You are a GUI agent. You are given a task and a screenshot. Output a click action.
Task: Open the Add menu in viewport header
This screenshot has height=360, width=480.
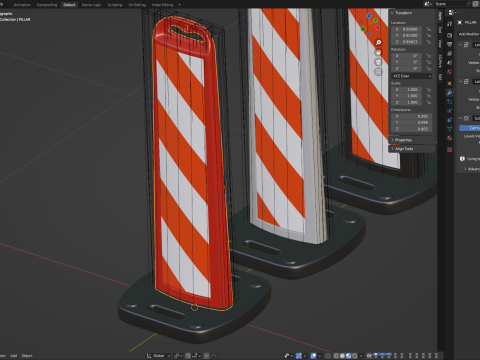pos(14,356)
